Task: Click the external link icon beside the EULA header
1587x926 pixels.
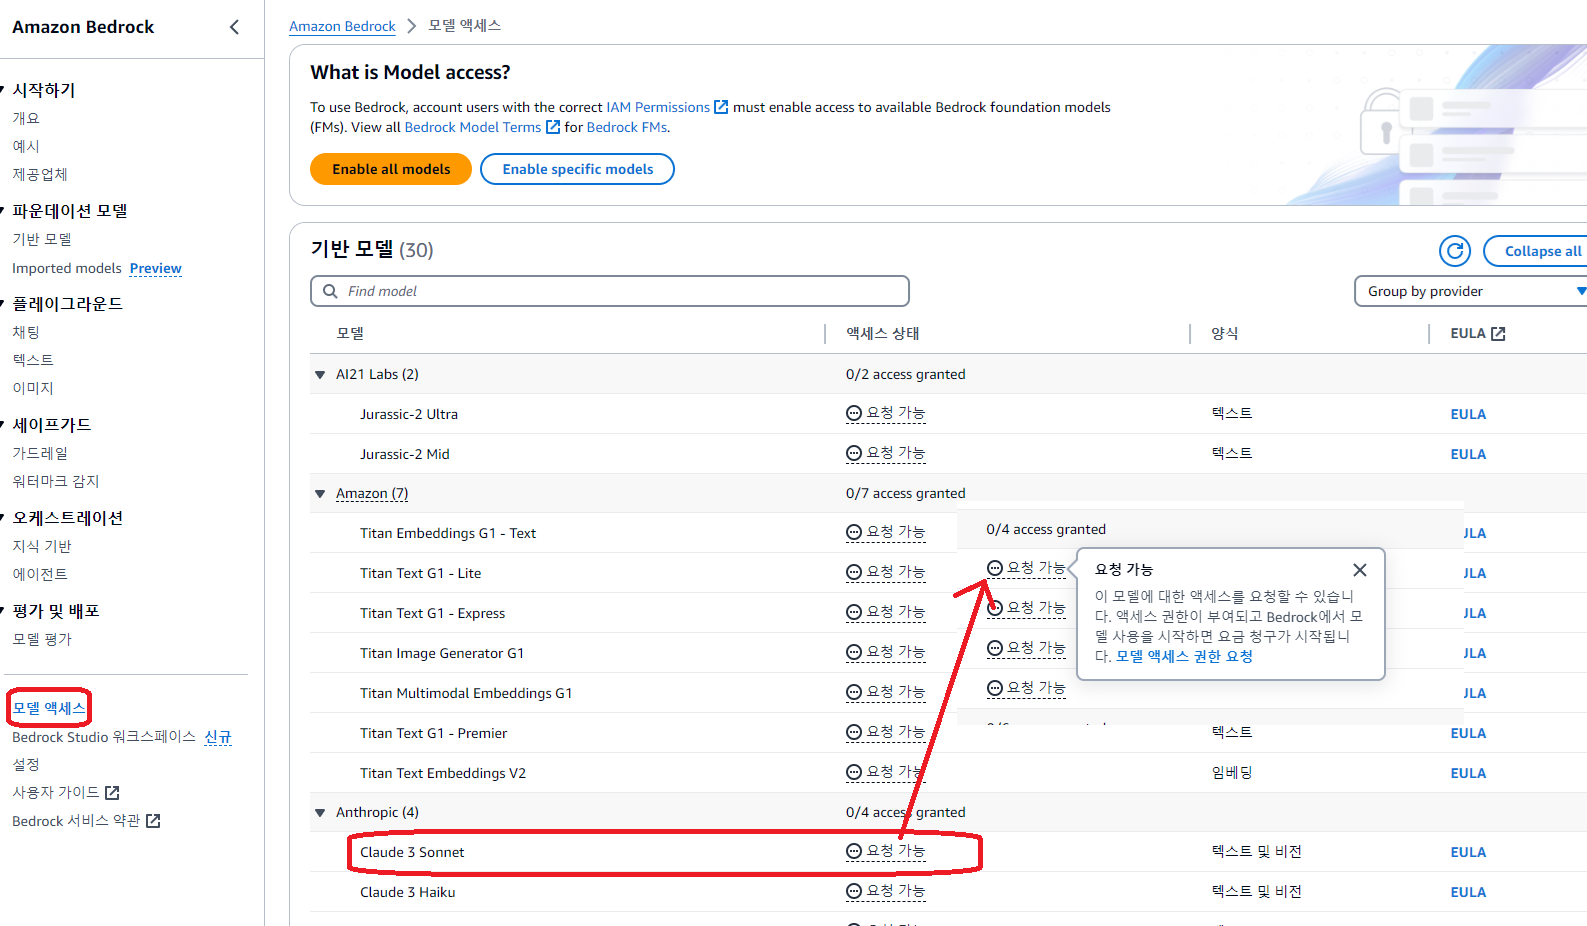Action: (x=1498, y=334)
